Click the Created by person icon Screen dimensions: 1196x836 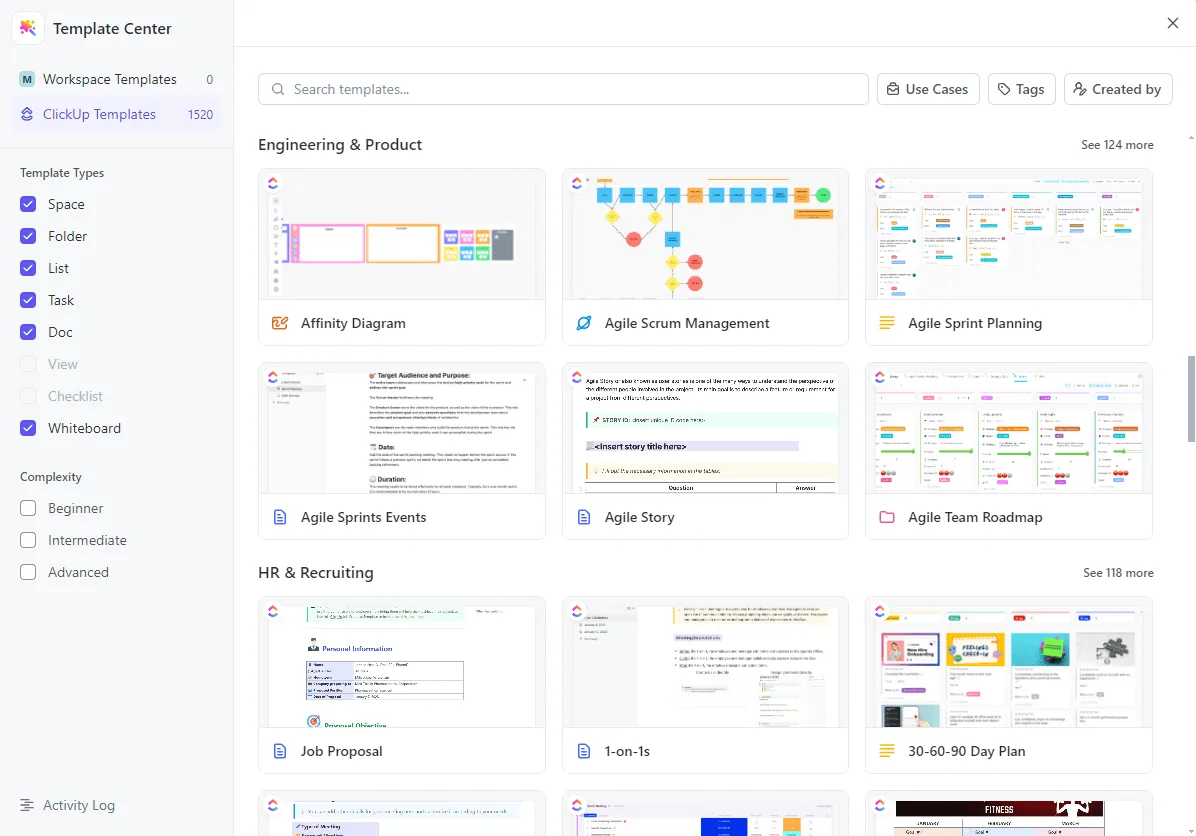(1079, 89)
